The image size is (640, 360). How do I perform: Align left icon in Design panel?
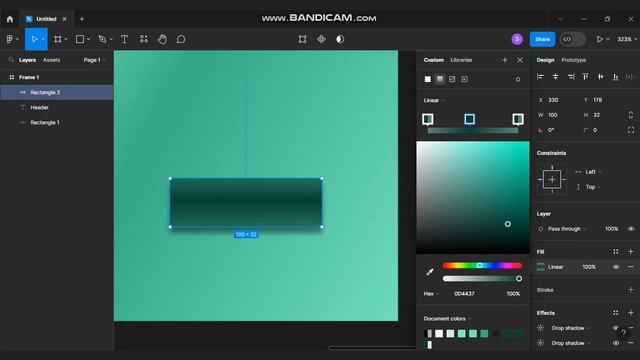[x=540, y=77]
